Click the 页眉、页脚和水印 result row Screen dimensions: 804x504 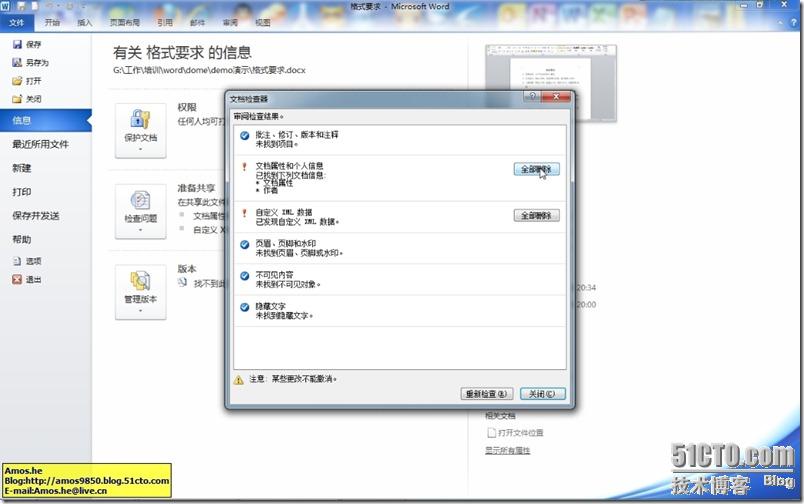click(400, 248)
